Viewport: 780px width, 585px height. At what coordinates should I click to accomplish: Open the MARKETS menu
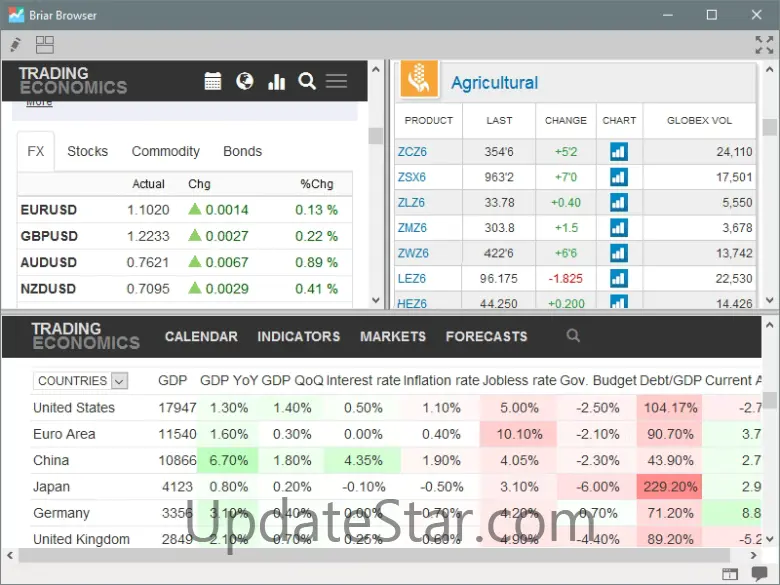(393, 337)
